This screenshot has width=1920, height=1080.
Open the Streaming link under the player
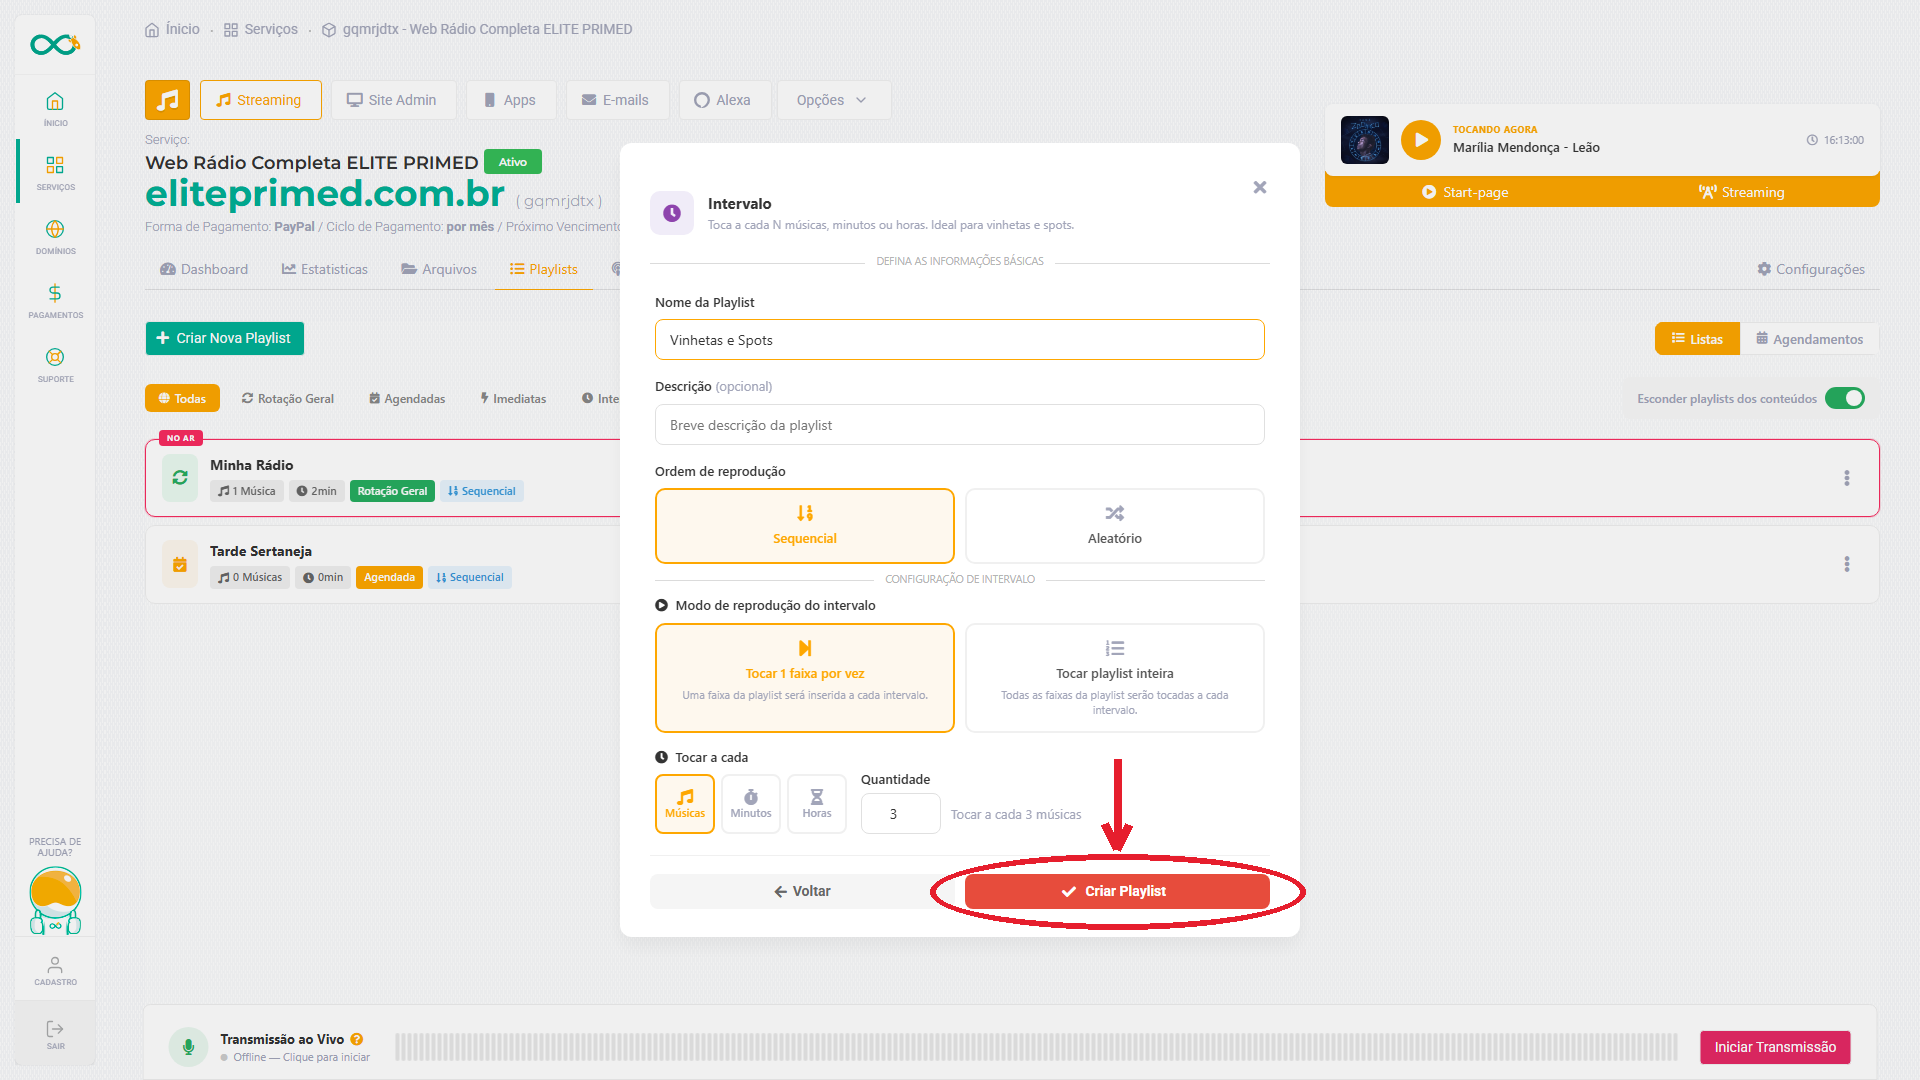point(1741,192)
